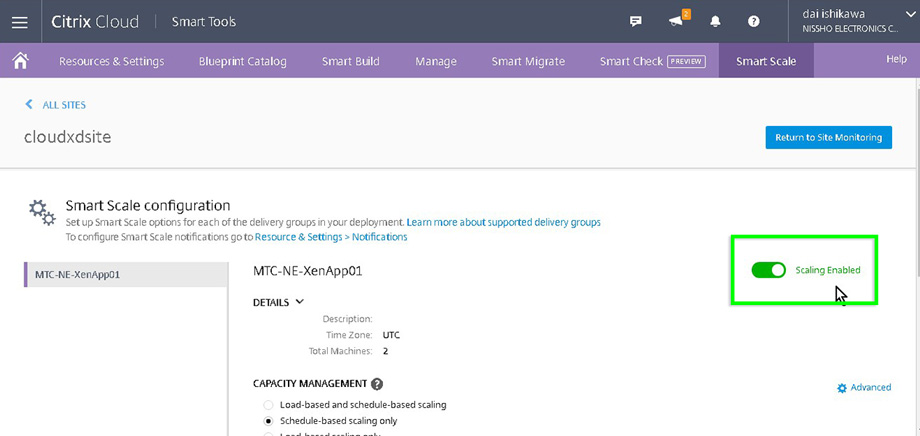This screenshot has width=920, height=436.
Task: Open the hamburger navigation menu
Action: click(x=20, y=22)
